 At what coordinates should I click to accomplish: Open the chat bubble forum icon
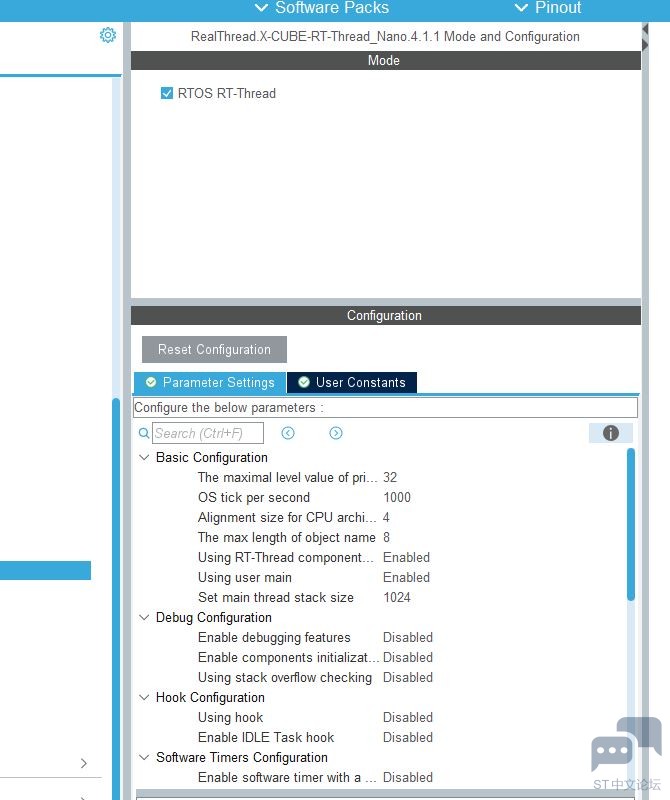point(627,744)
